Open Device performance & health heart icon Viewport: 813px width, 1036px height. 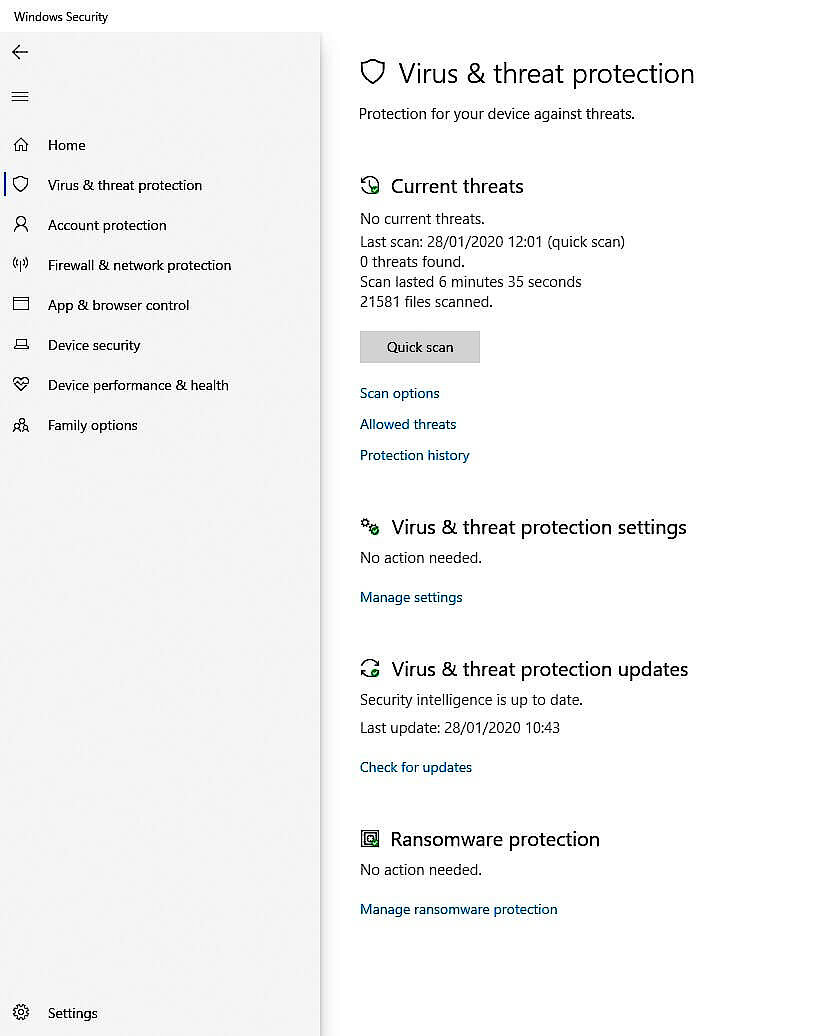click(22, 384)
